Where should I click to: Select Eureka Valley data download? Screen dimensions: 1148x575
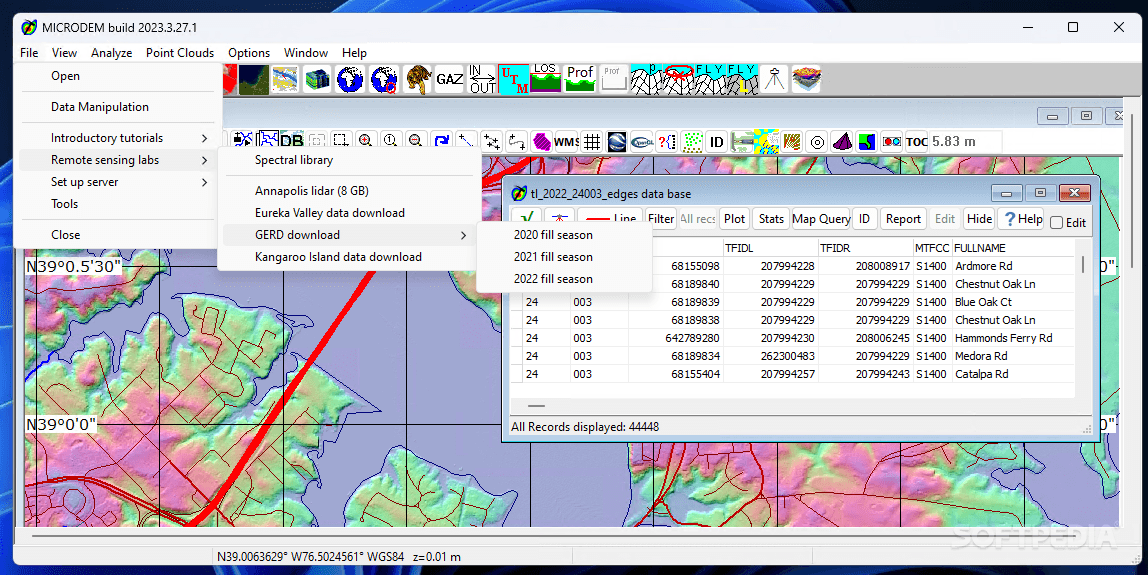point(350,212)
